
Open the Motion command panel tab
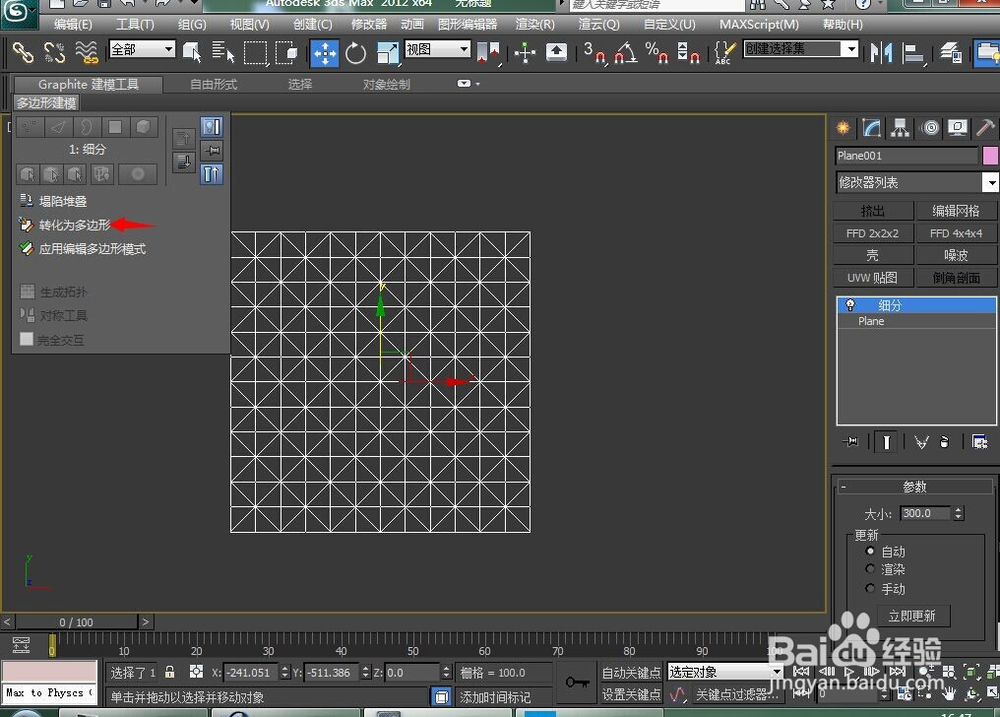tap(930, 128)
